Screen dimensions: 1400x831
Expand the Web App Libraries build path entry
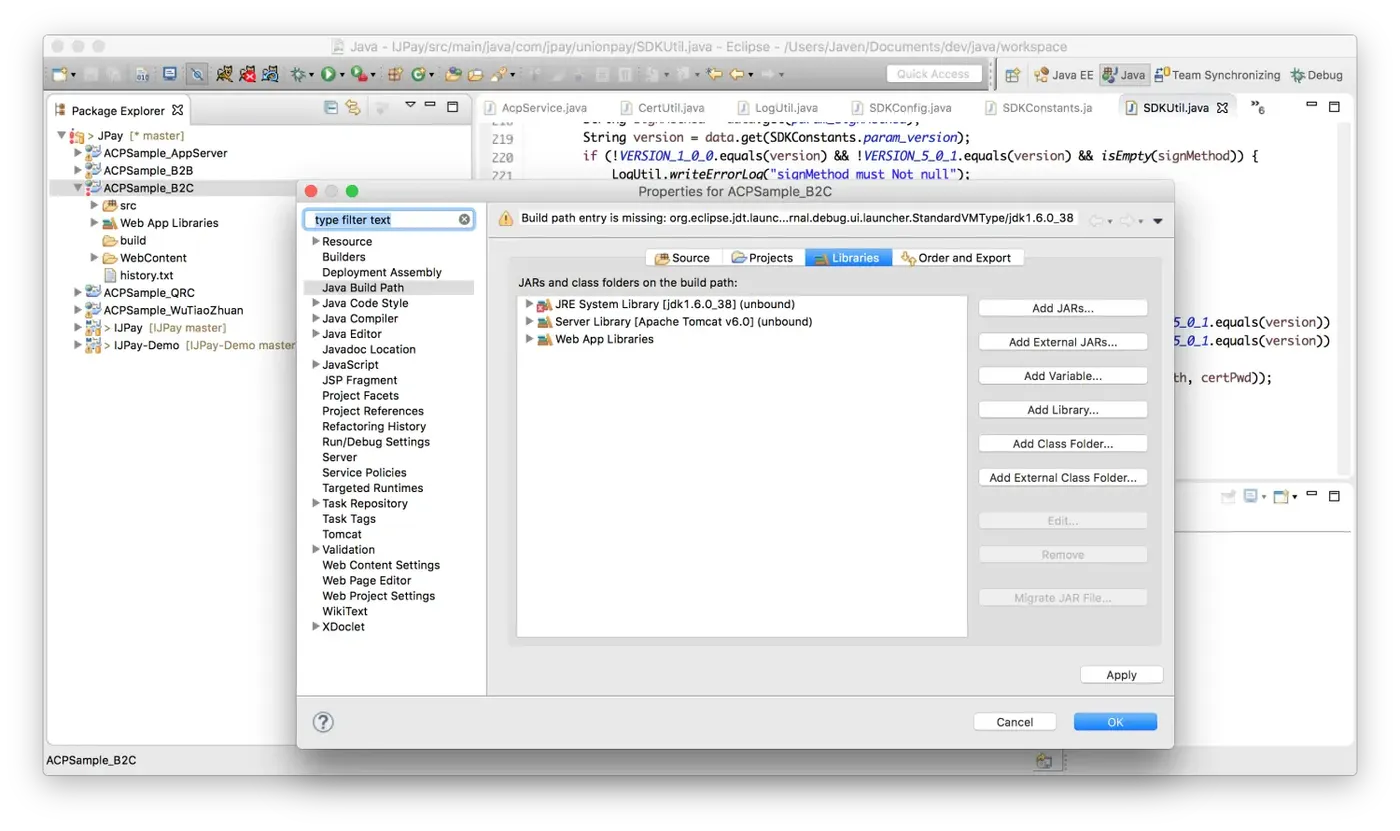pos(528,340)
